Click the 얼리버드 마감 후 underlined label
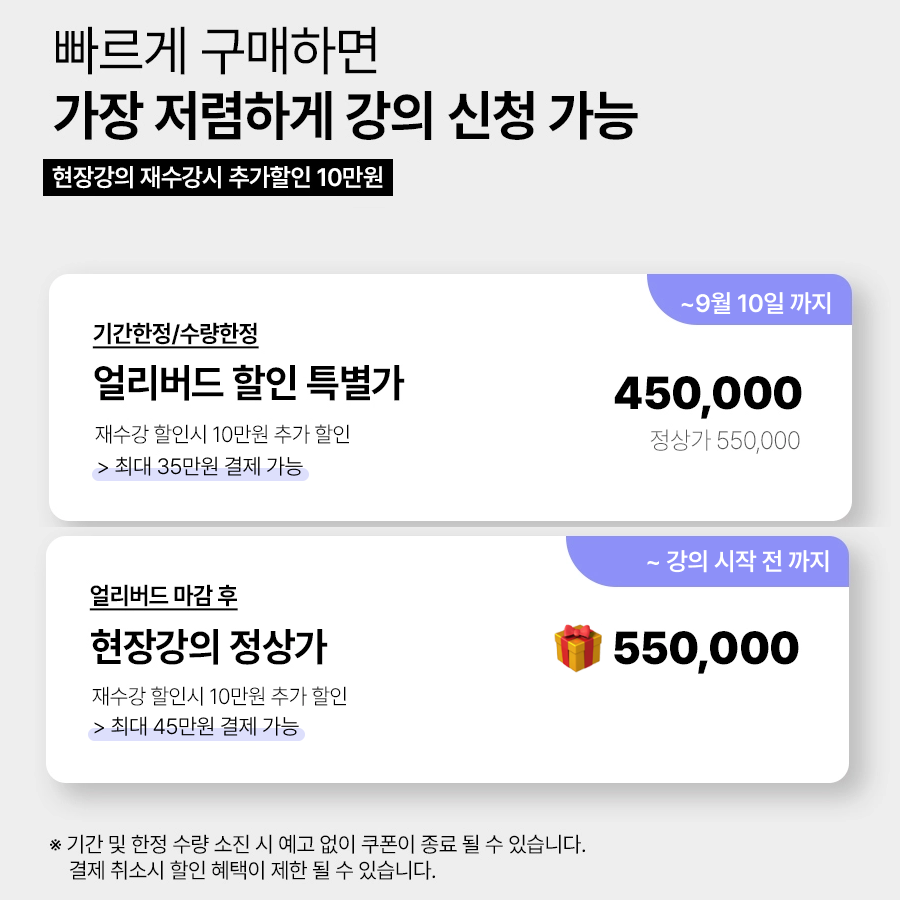This screenshot has height=900, width=900. [x=164, y=596]
